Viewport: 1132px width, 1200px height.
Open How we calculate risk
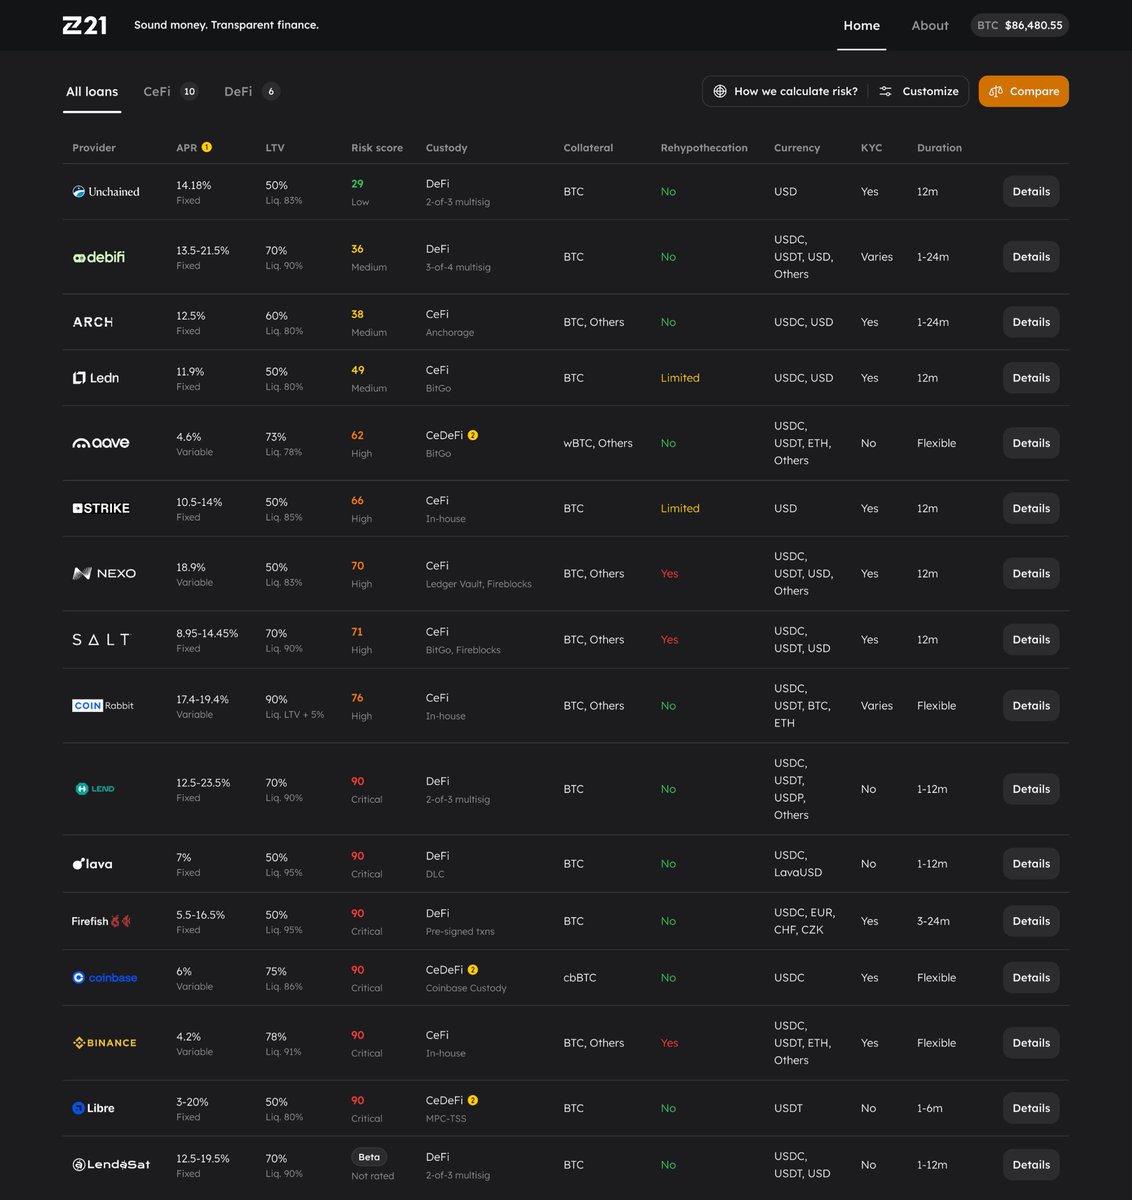(785, 91)
